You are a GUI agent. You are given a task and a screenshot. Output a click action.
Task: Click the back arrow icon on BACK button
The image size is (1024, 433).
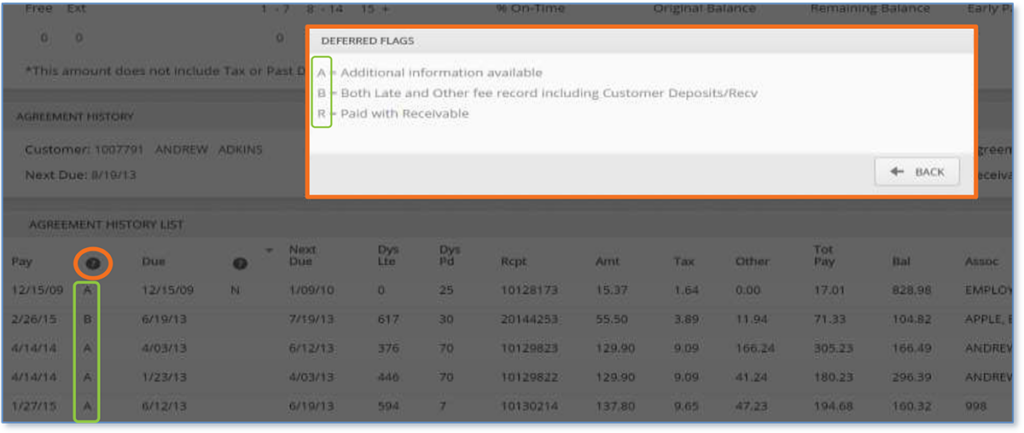pyautogui.click(x=897, y=172)
